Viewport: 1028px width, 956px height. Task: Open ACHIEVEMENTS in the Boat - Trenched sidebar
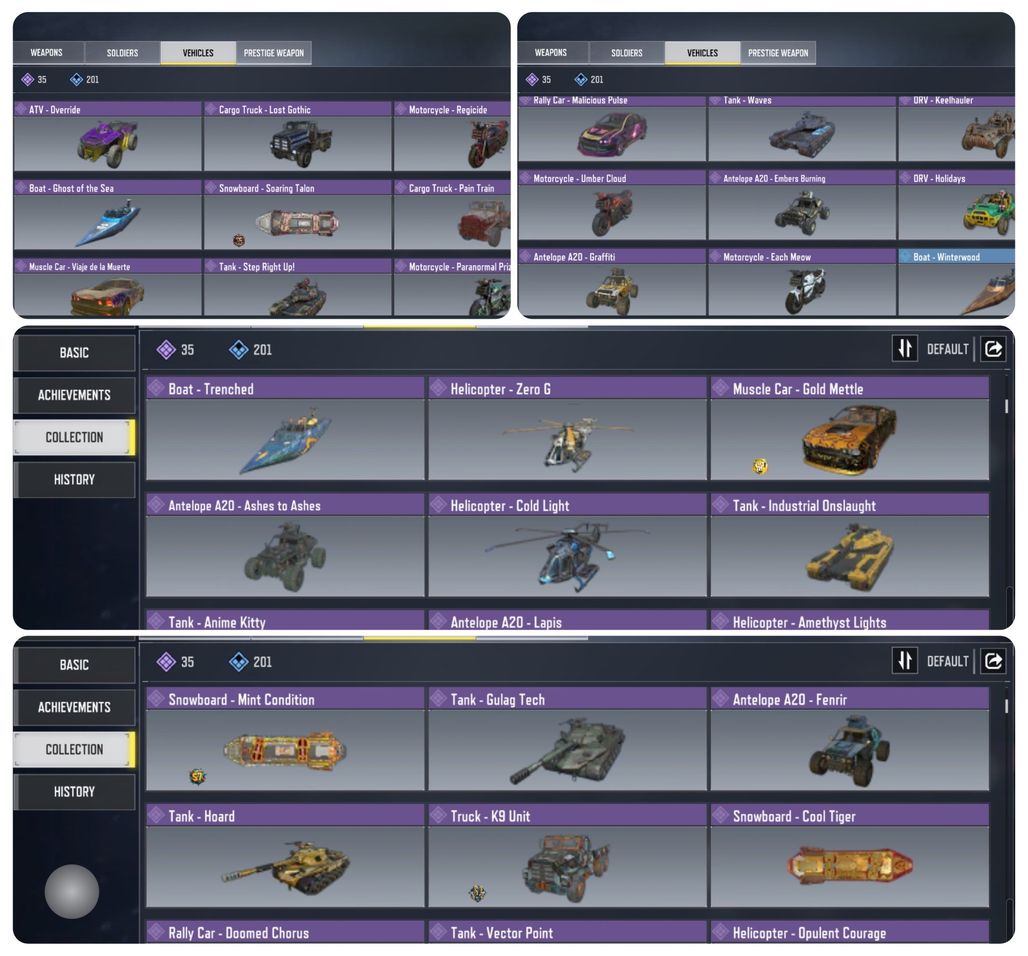(74, 395)
